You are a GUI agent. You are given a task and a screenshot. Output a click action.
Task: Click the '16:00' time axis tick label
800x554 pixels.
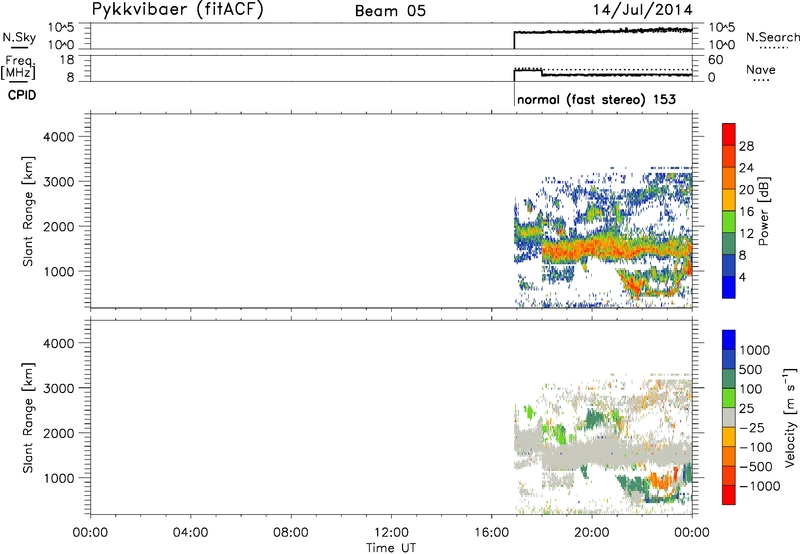coord(491,533)
